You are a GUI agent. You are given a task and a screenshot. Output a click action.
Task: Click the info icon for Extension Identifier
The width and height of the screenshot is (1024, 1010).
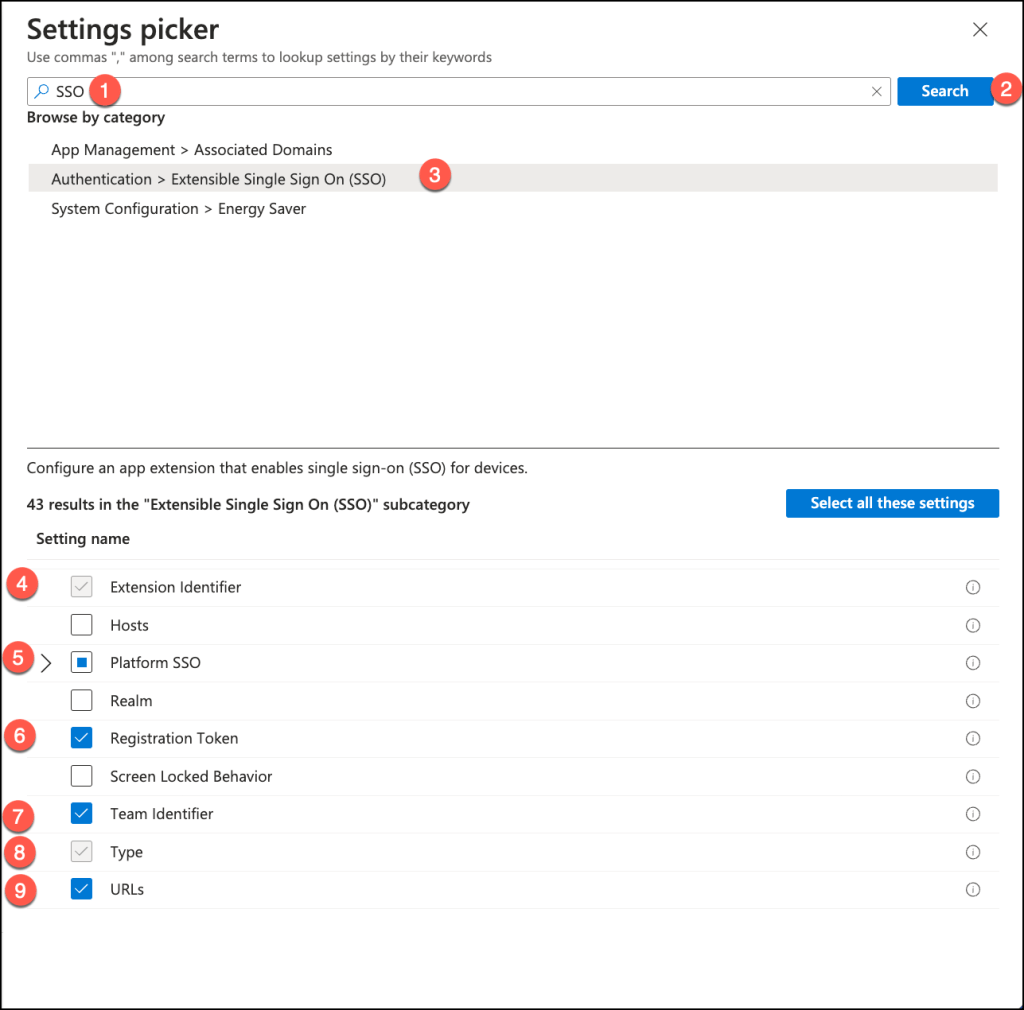[x=972, y=587]
